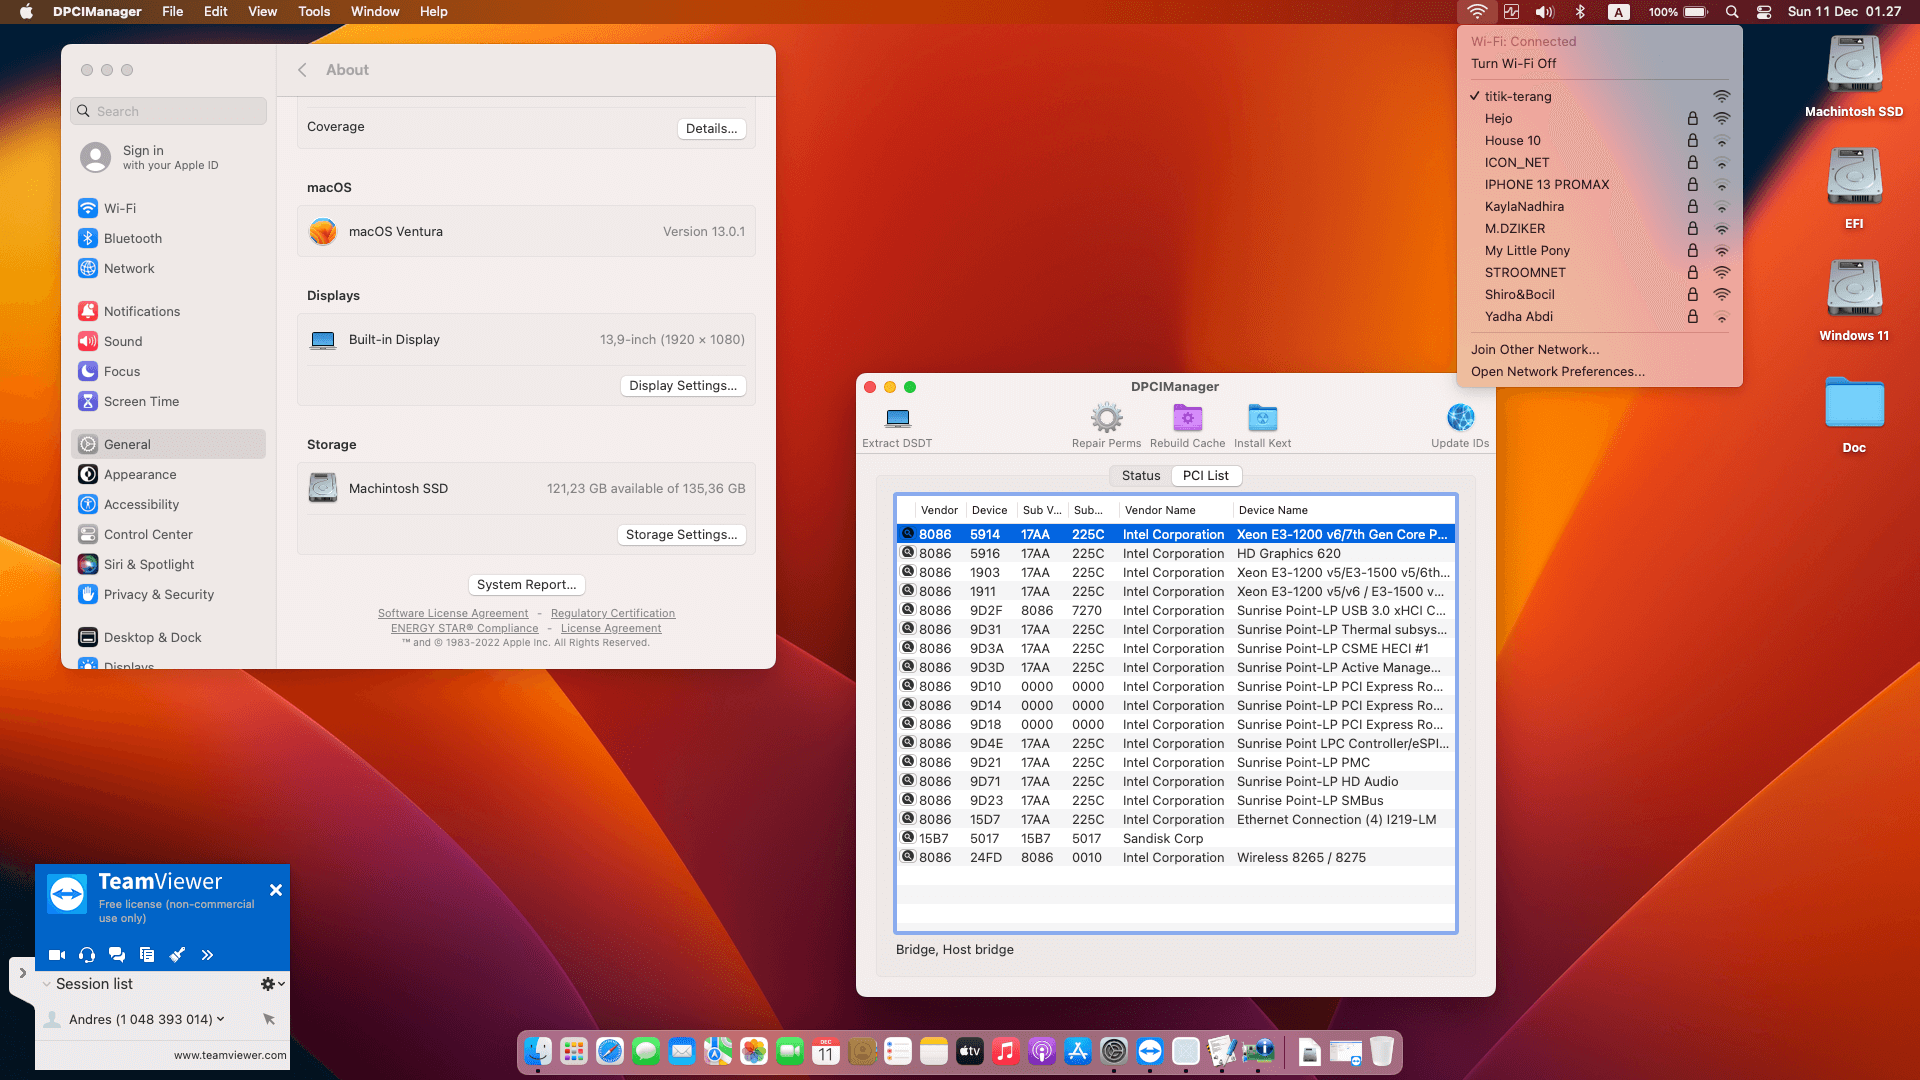Screen dimensions: 1920x1080
Task: Open Music app in the Dock
Action: pyautogui.click(x=1006, y=1051)
